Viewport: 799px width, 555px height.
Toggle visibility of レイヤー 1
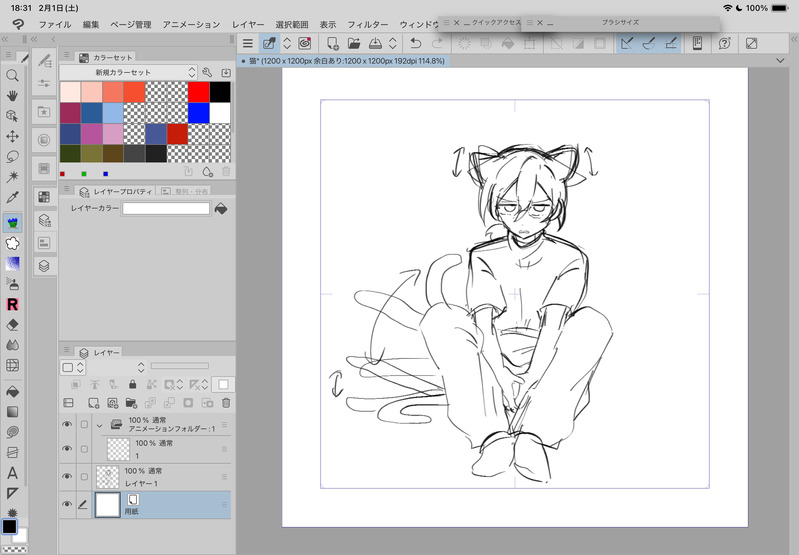[x=67, y=477]
